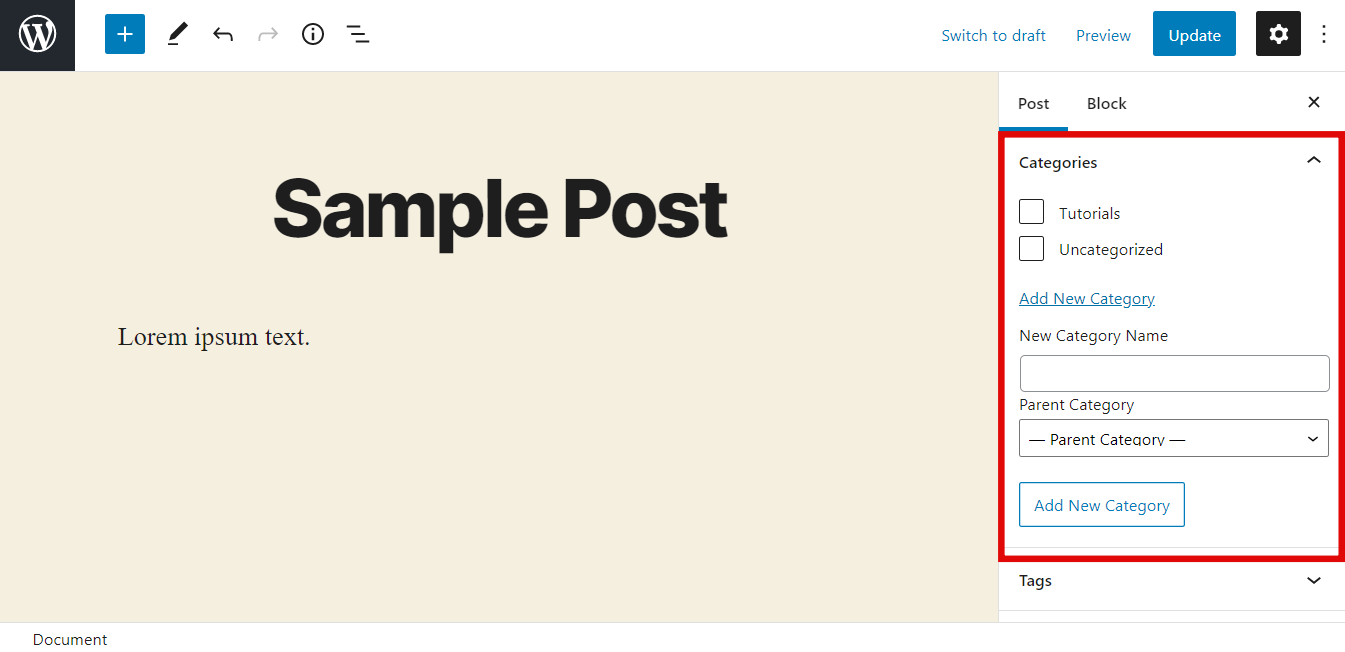This screenshot has width=1345, height=652.
Task: Select the Tools edit mode icon
Action: pyautogui.click(x=177, y=33)
